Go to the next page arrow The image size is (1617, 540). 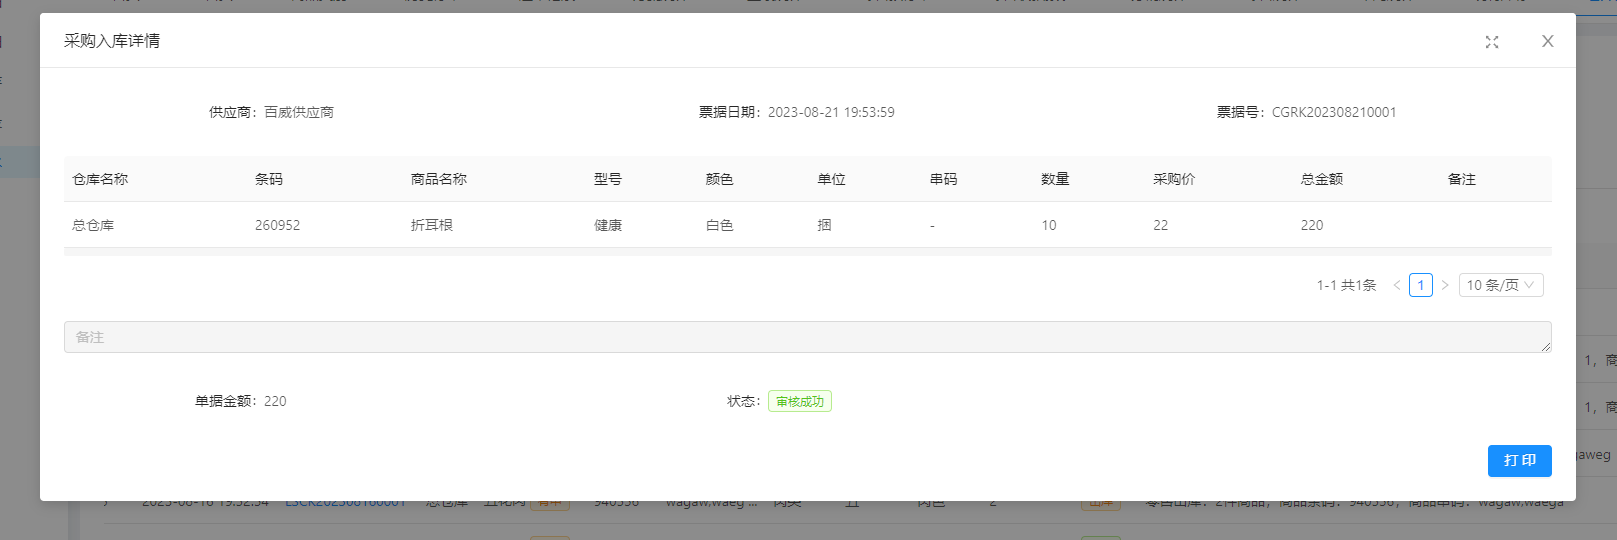[1445, 285]
